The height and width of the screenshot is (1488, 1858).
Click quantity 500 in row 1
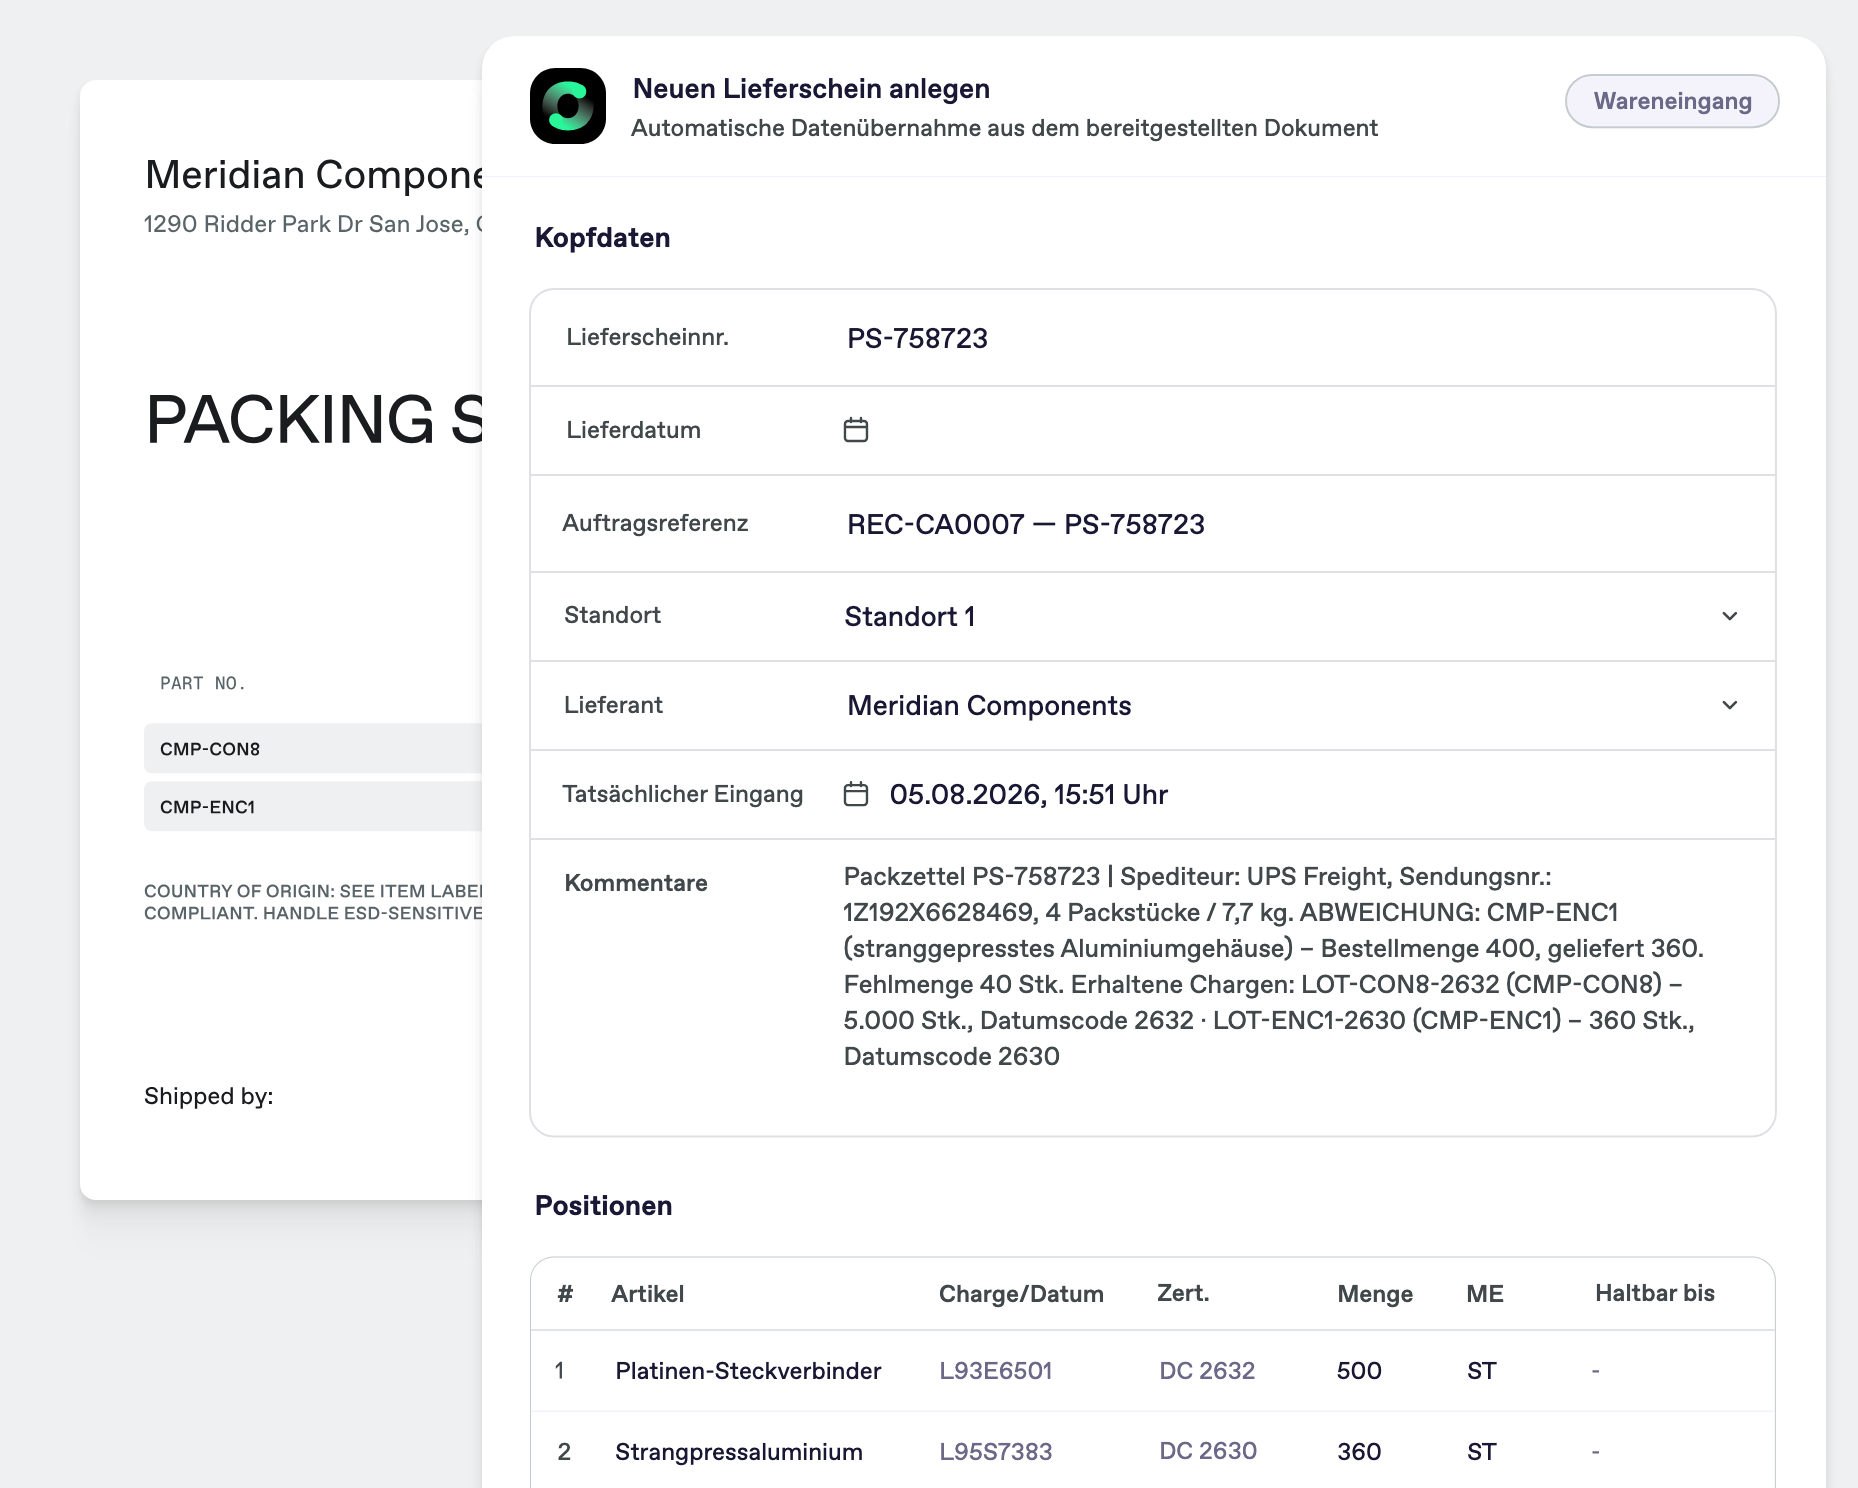tap(1359, 1371)
